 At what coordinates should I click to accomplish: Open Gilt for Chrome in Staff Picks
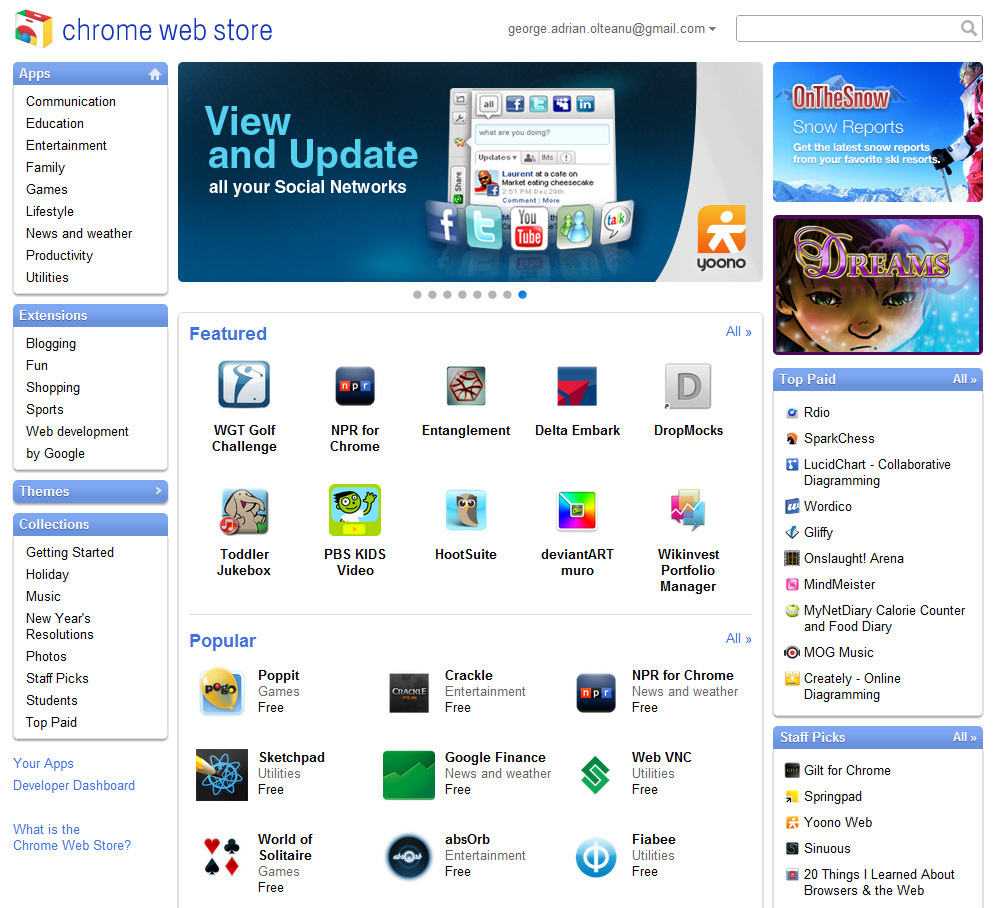(x=847, y=771)
